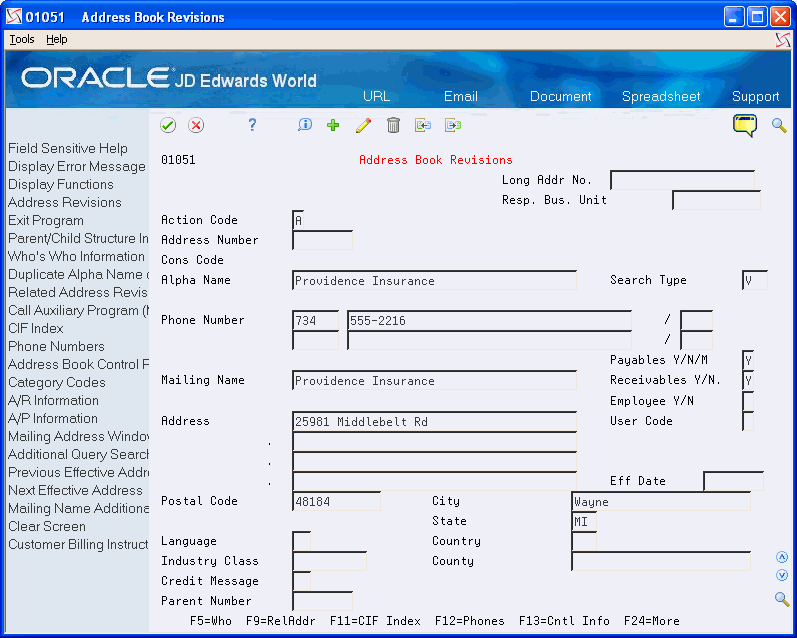Open Who's Who Information in sidebar

(x=76, y=256)
